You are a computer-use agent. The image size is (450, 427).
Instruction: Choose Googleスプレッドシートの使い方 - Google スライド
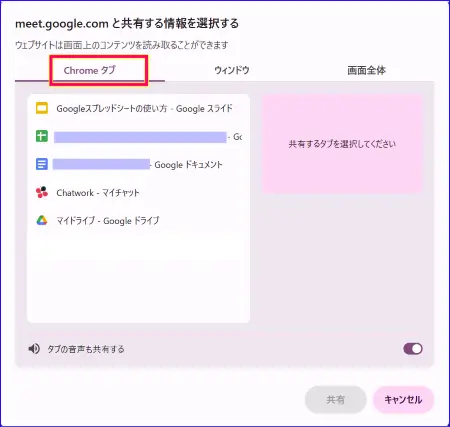(138, 108)
